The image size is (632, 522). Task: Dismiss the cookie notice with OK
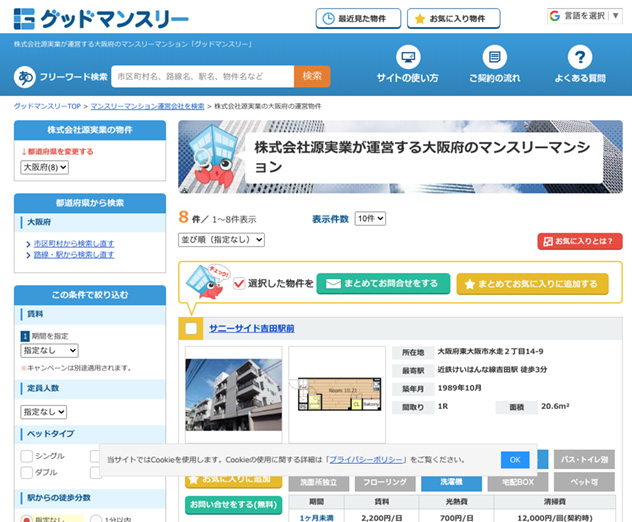click(x=514, y=459)
